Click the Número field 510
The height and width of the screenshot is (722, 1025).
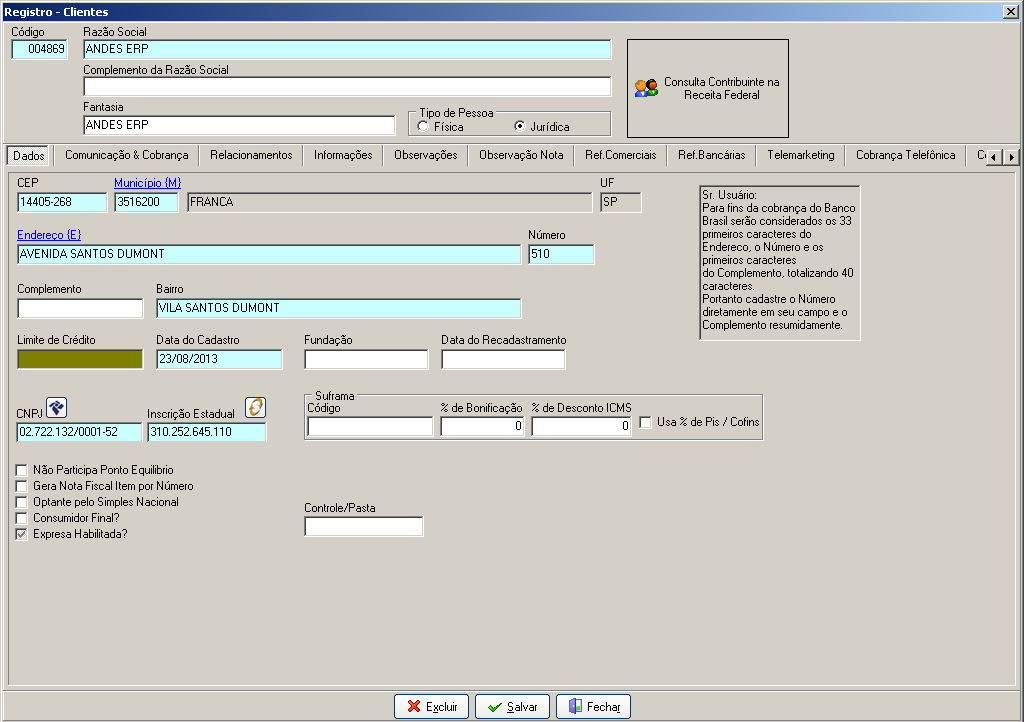pos(562,254)
